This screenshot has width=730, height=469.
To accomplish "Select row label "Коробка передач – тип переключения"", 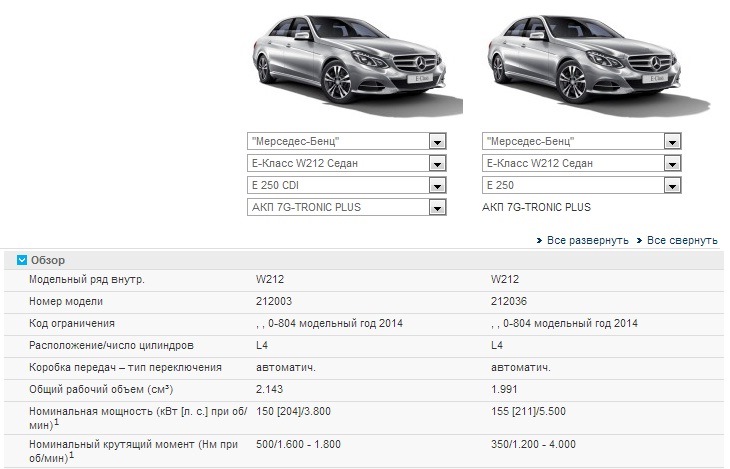I will click(125, 367).
